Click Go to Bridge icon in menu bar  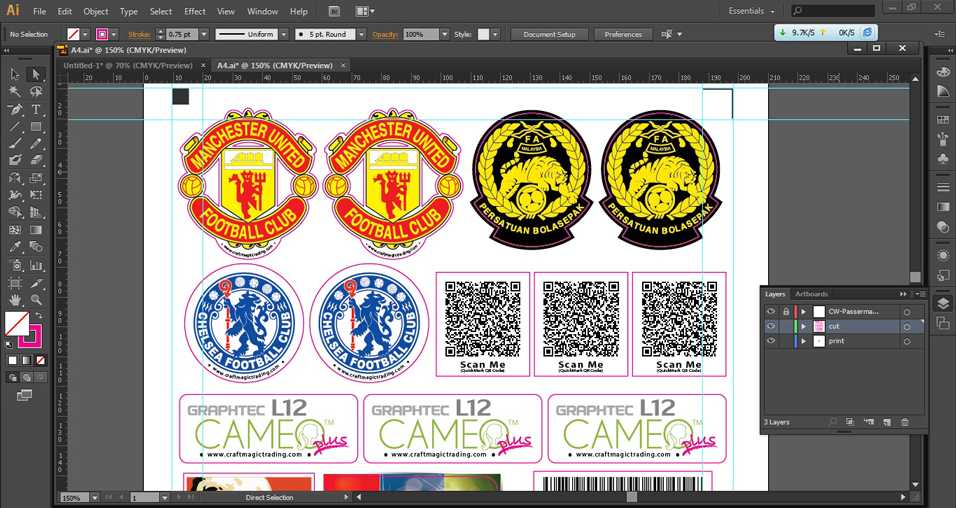(x=334, y=11)
